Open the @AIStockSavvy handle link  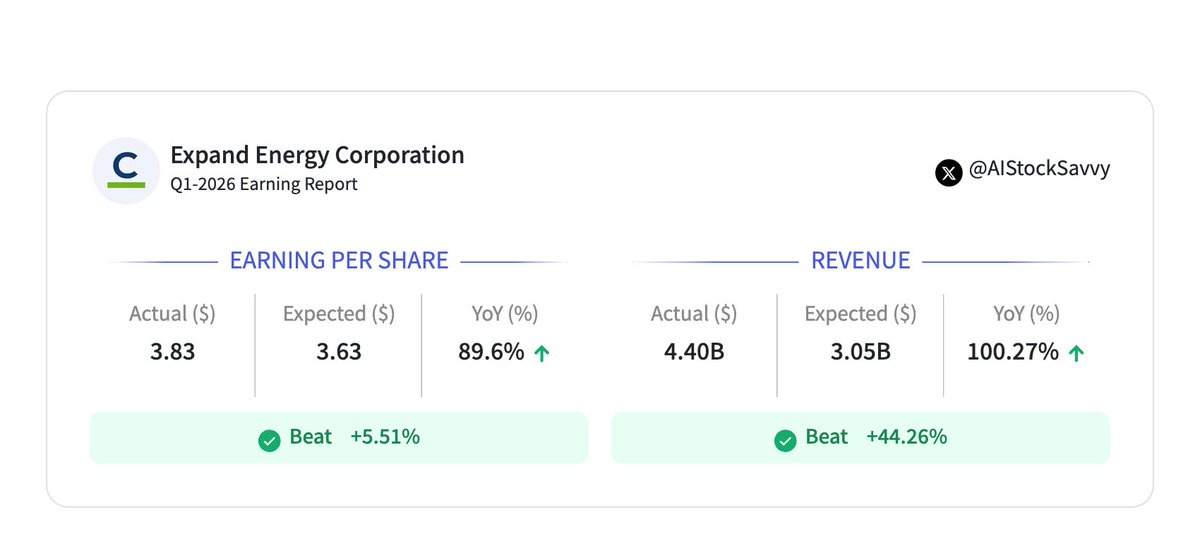(1039, 170)
